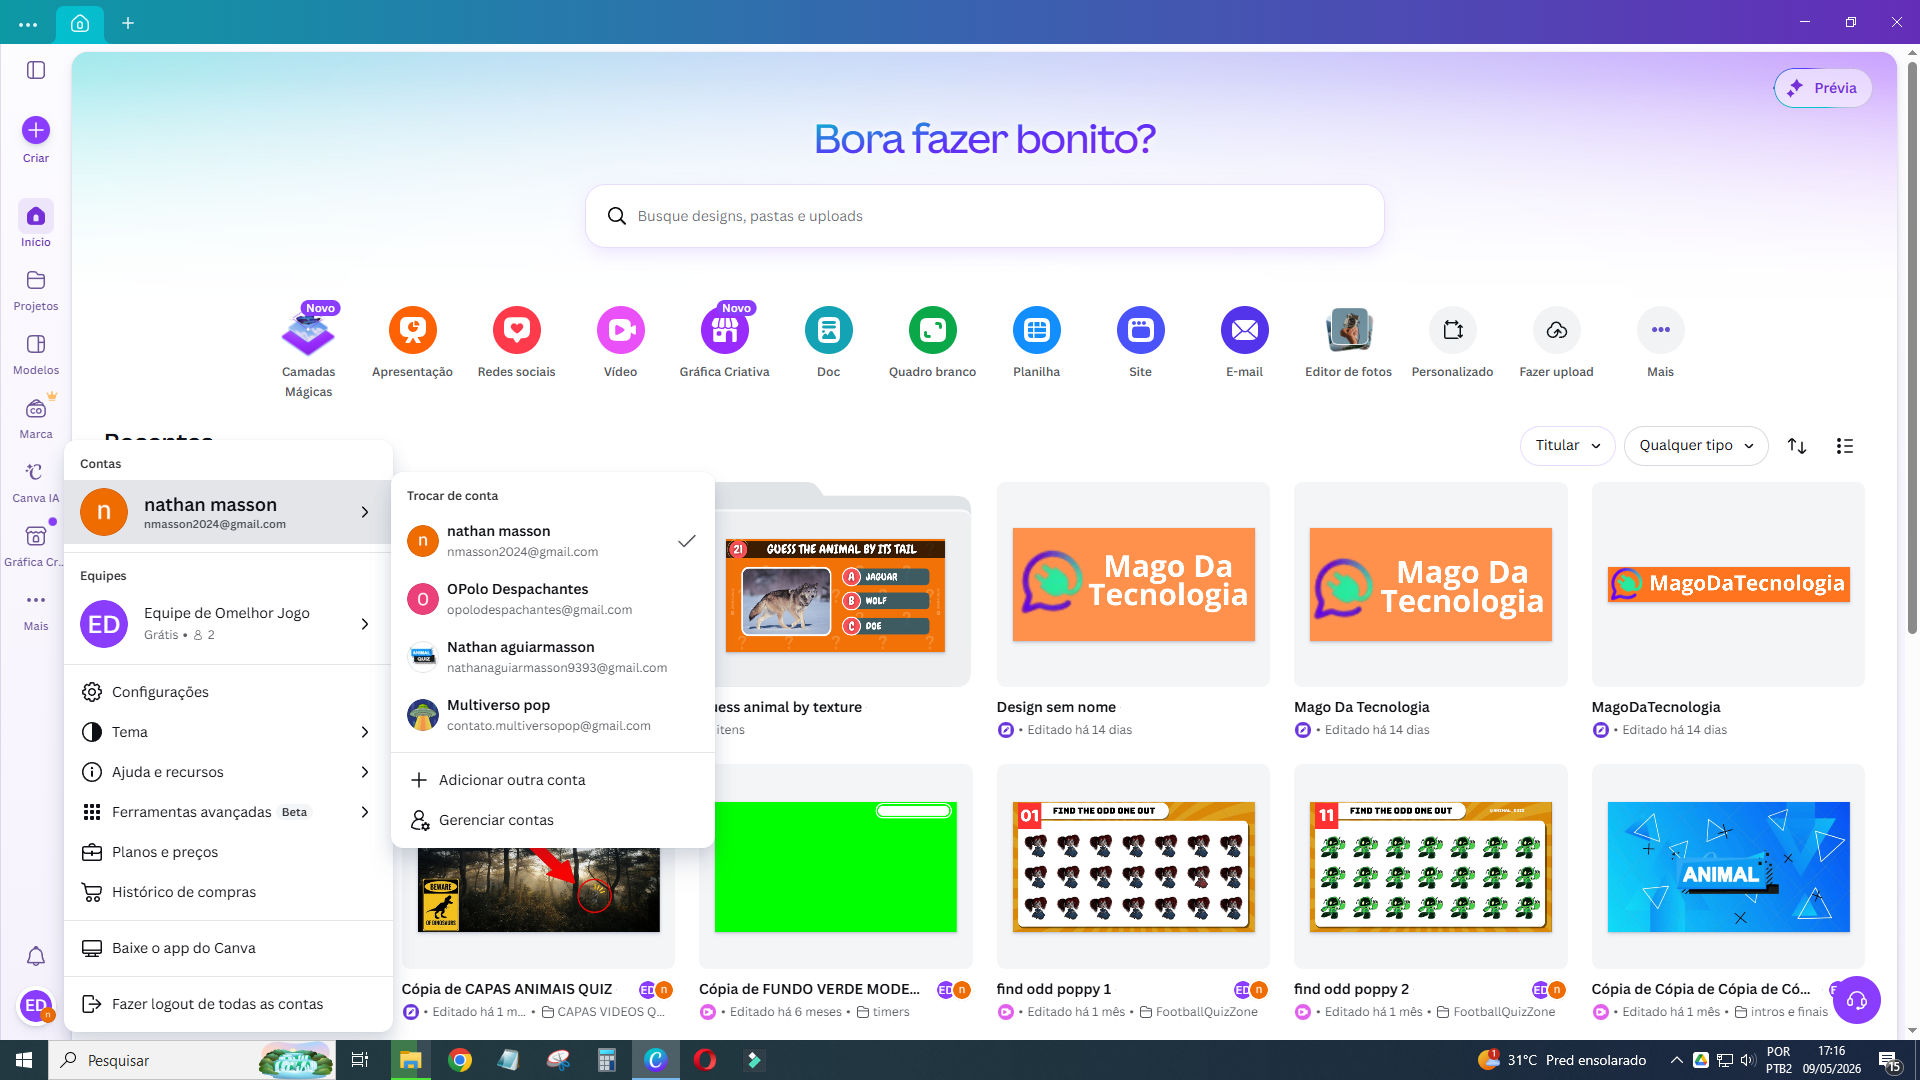Open Marca in the left sidebar

click(x=36, y=418)
